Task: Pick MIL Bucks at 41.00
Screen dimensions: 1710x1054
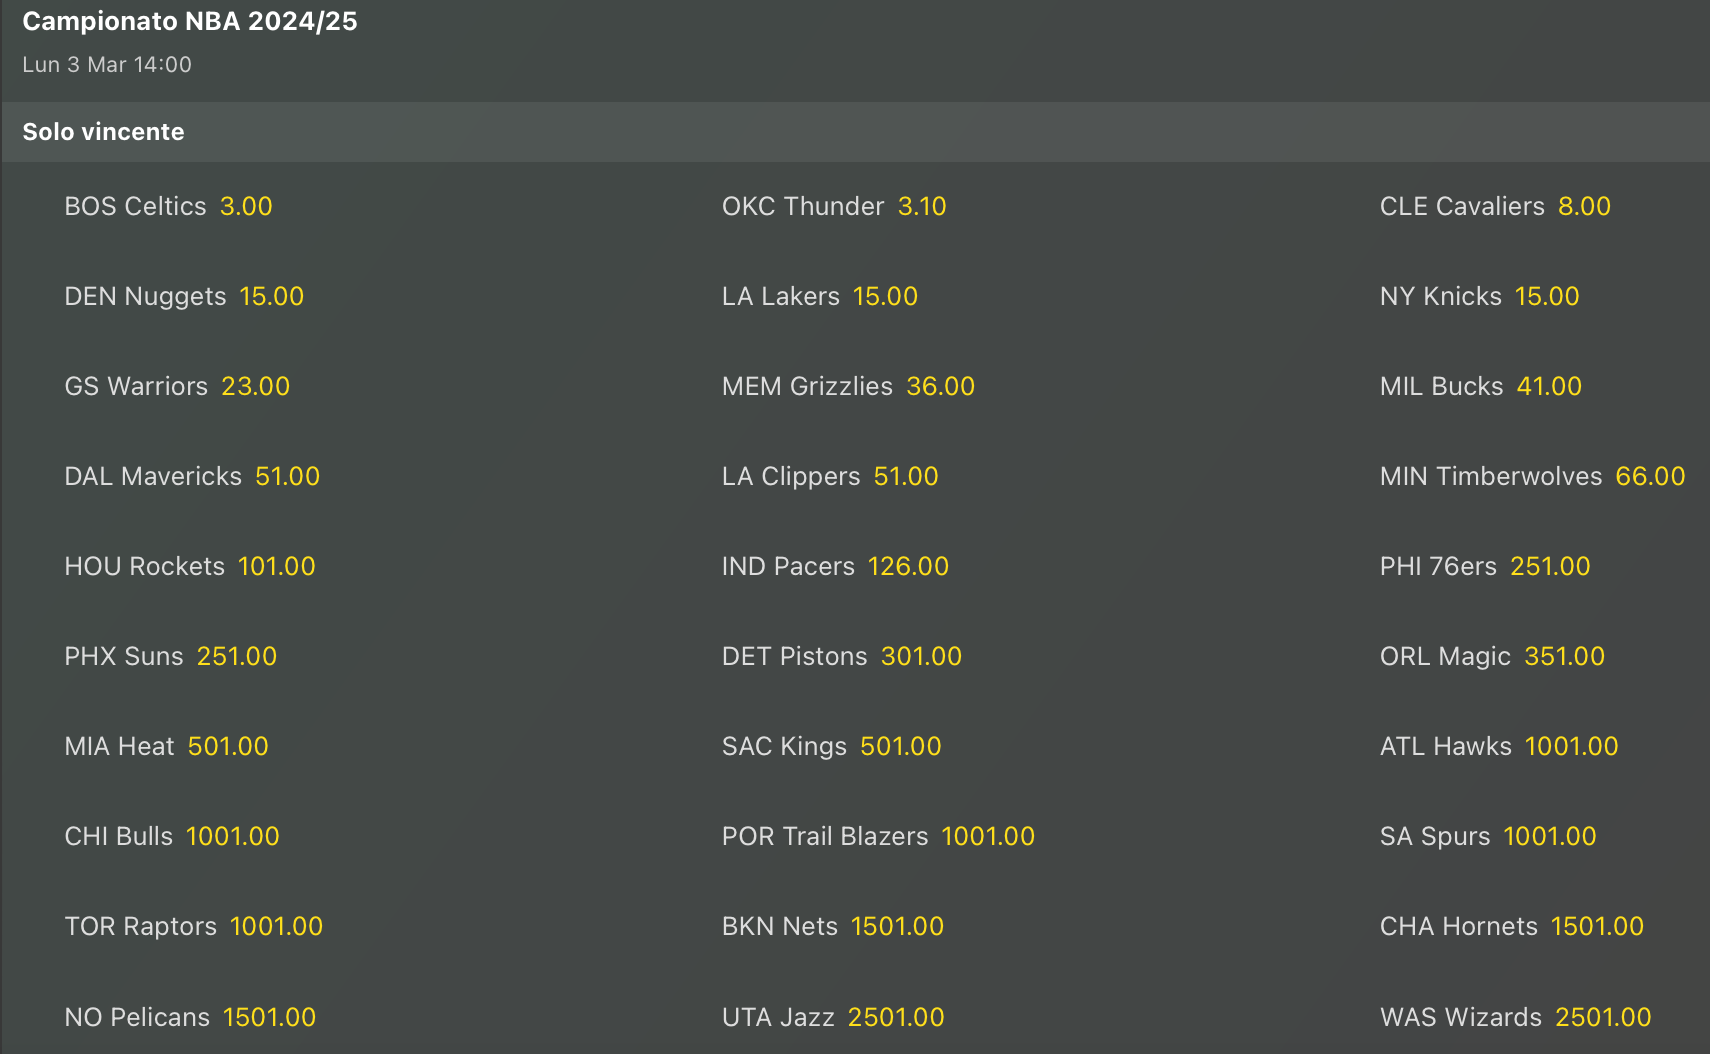Action: 1480,386
